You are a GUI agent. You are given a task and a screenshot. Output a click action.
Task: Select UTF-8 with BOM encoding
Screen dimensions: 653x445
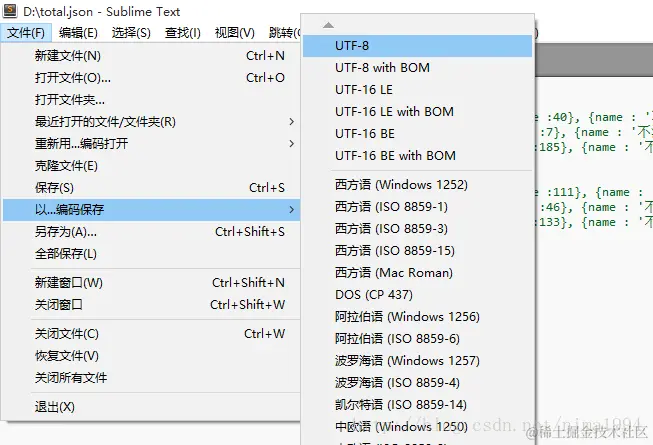417,67
